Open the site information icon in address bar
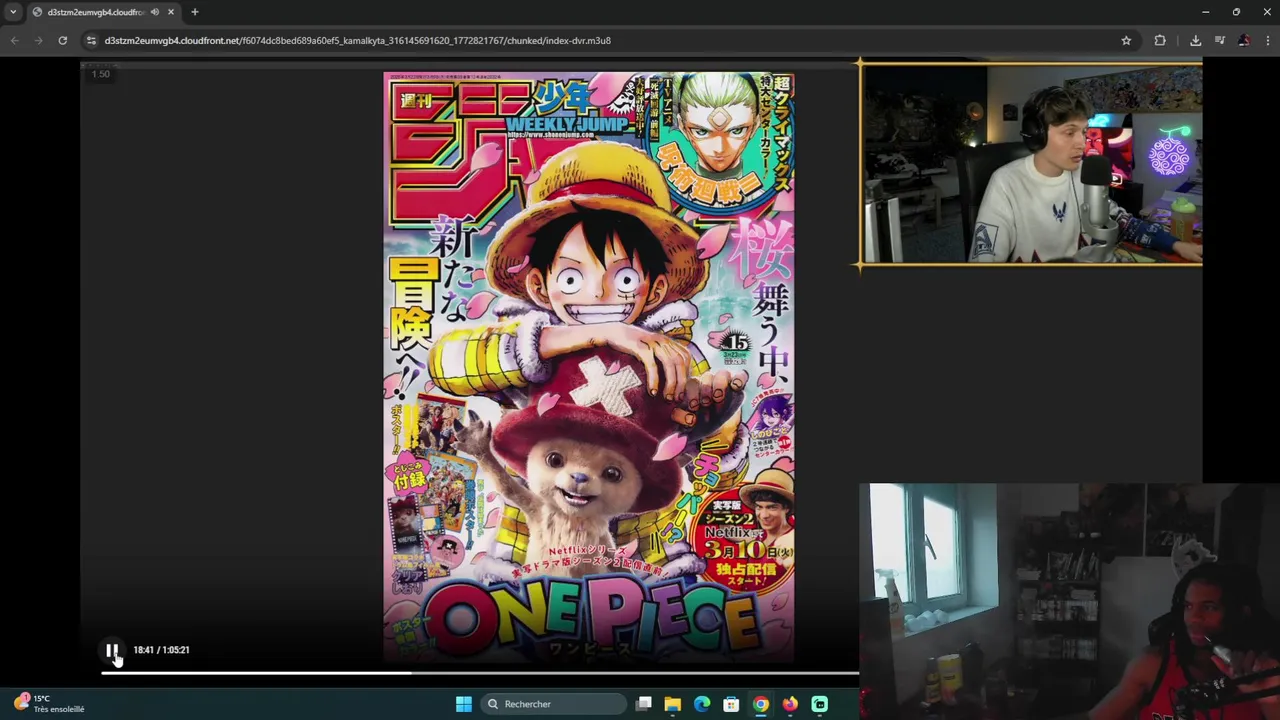Viewport: 1280px width, 720px height. coord(91,40)
